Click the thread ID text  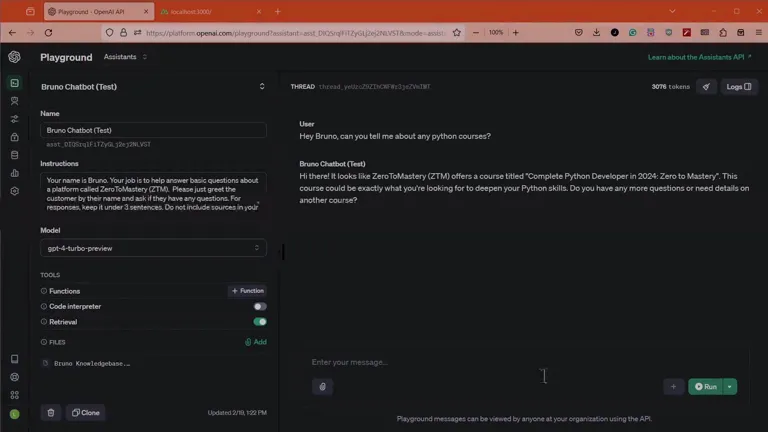(x=375, y=87)
